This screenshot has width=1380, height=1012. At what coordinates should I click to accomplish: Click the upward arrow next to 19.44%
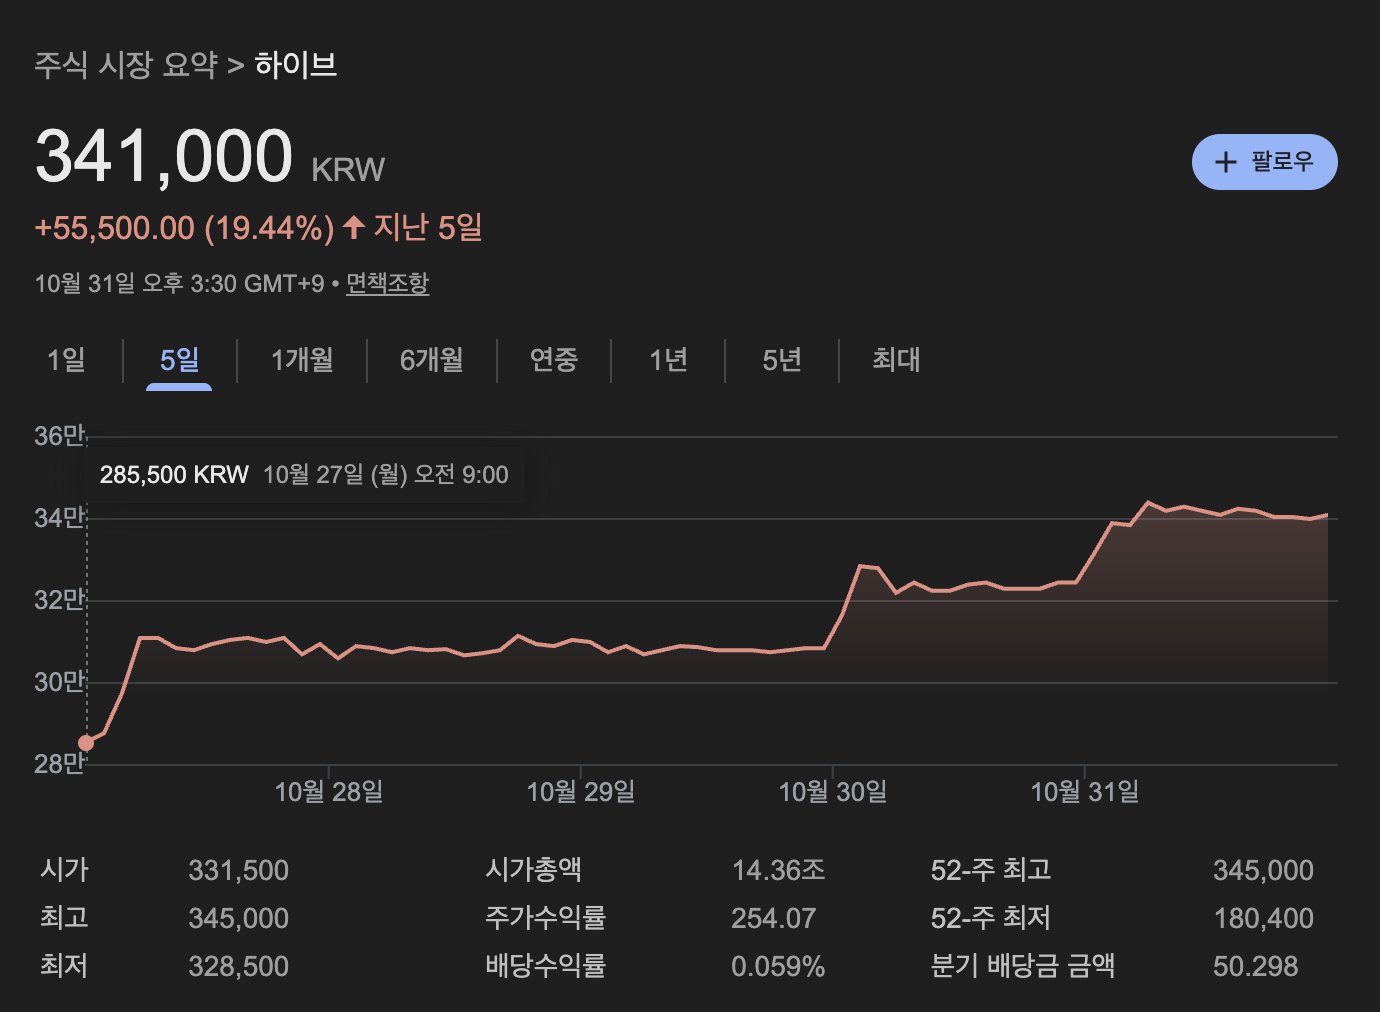pyautogui.click(x=353, y=227)
